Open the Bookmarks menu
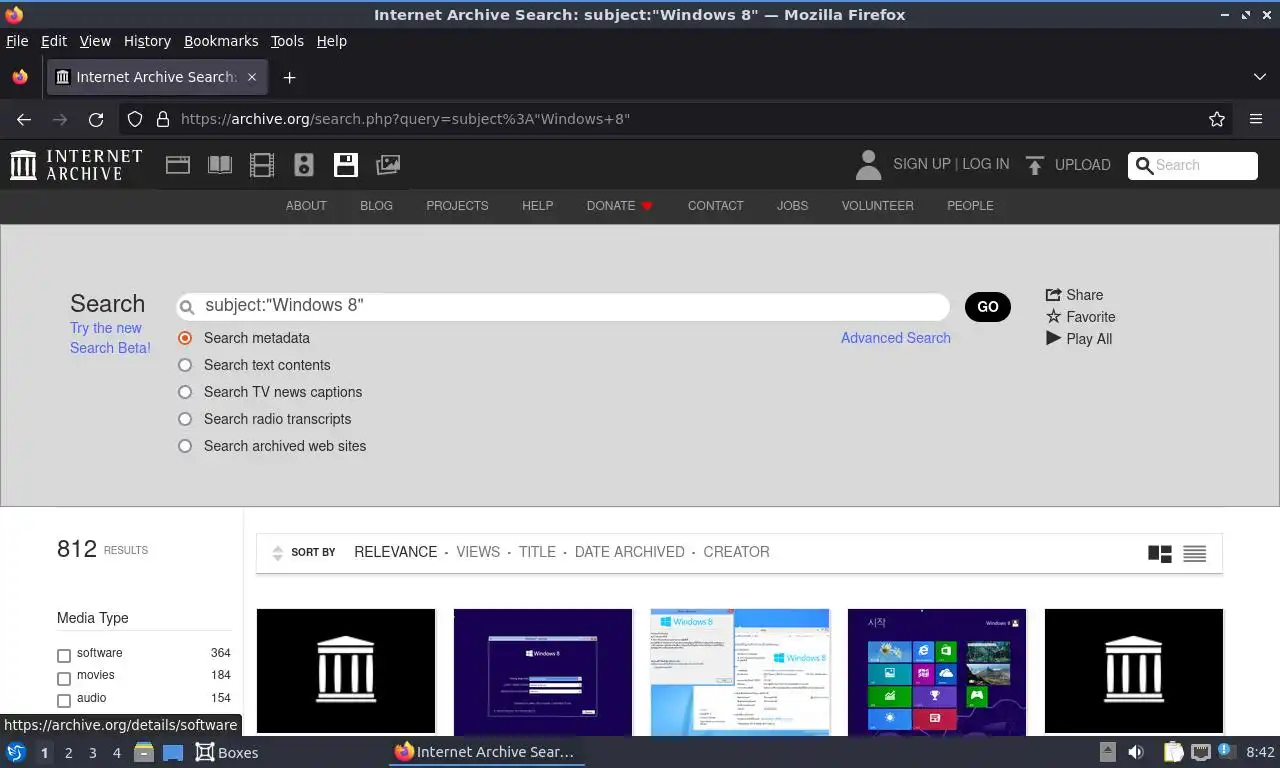 coord(221,41)
